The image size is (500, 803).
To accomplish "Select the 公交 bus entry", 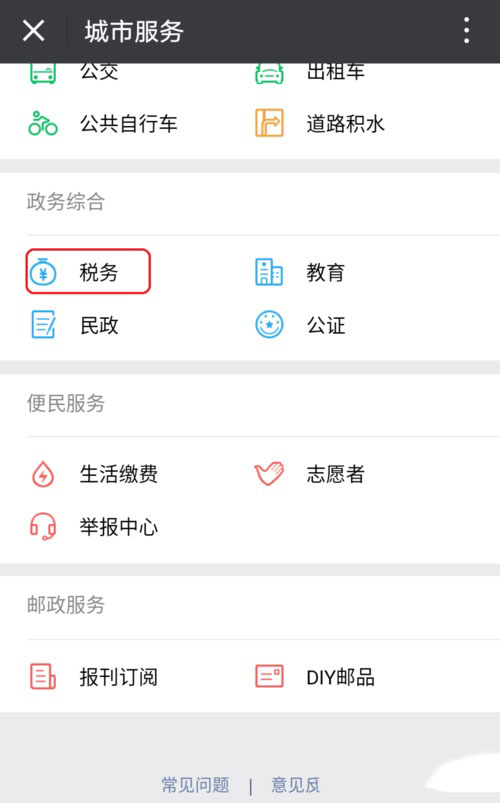I will pyautogui.click(x=74, y=72).
